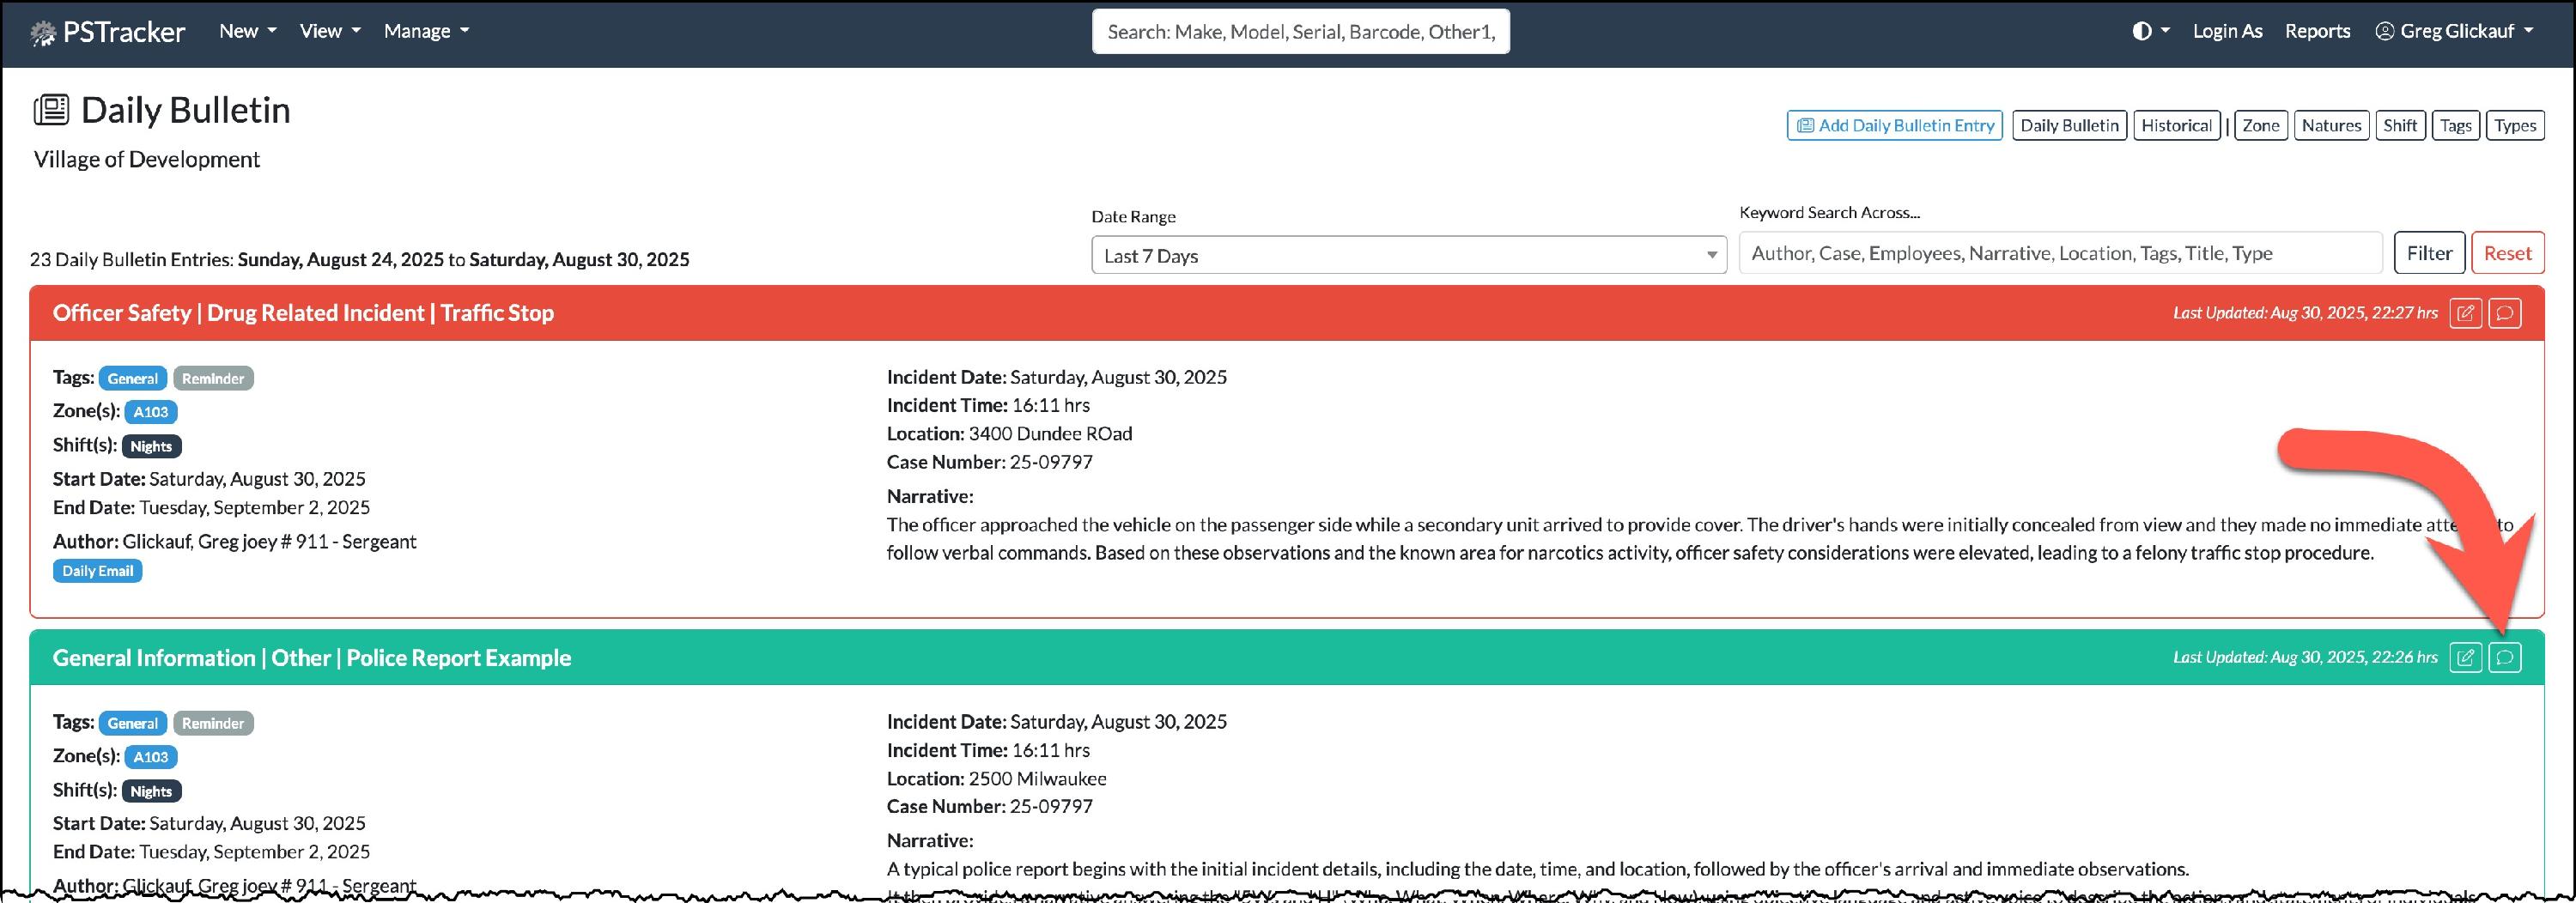The width and height of the screenshot is (2576, 903).
Task: Click Nights shift badge in General Information entry
Action: point(151,791)
